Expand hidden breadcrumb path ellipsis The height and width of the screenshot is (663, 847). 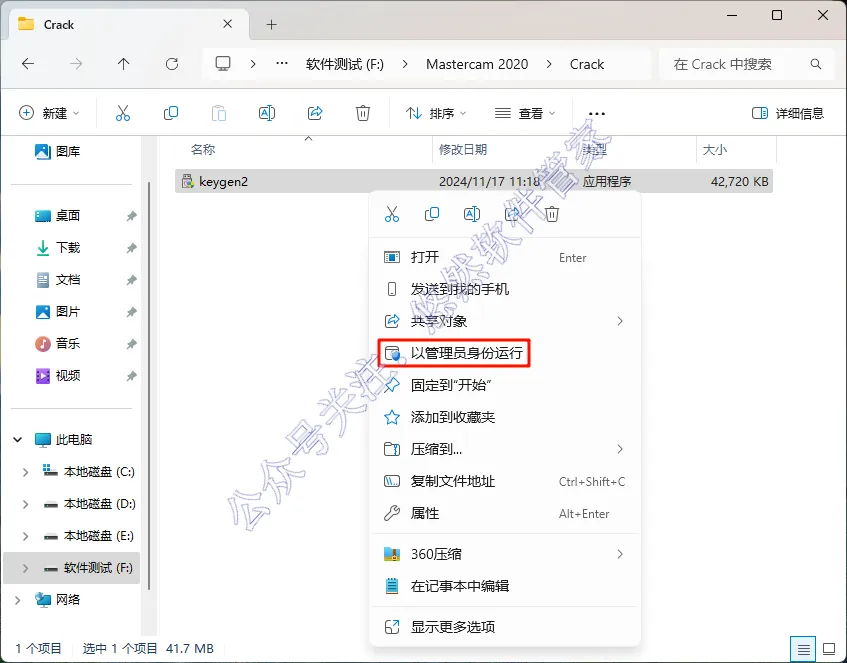281,64
